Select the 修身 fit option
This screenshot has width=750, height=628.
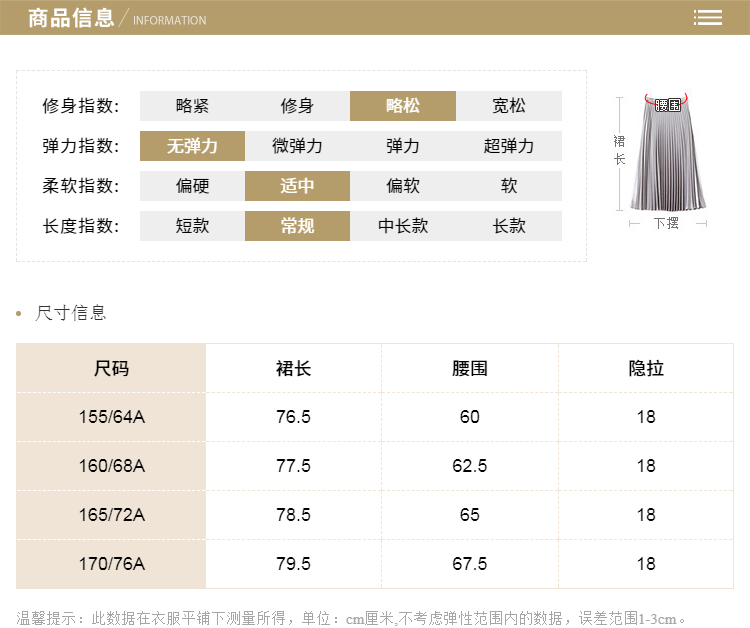tap(297, 106)
